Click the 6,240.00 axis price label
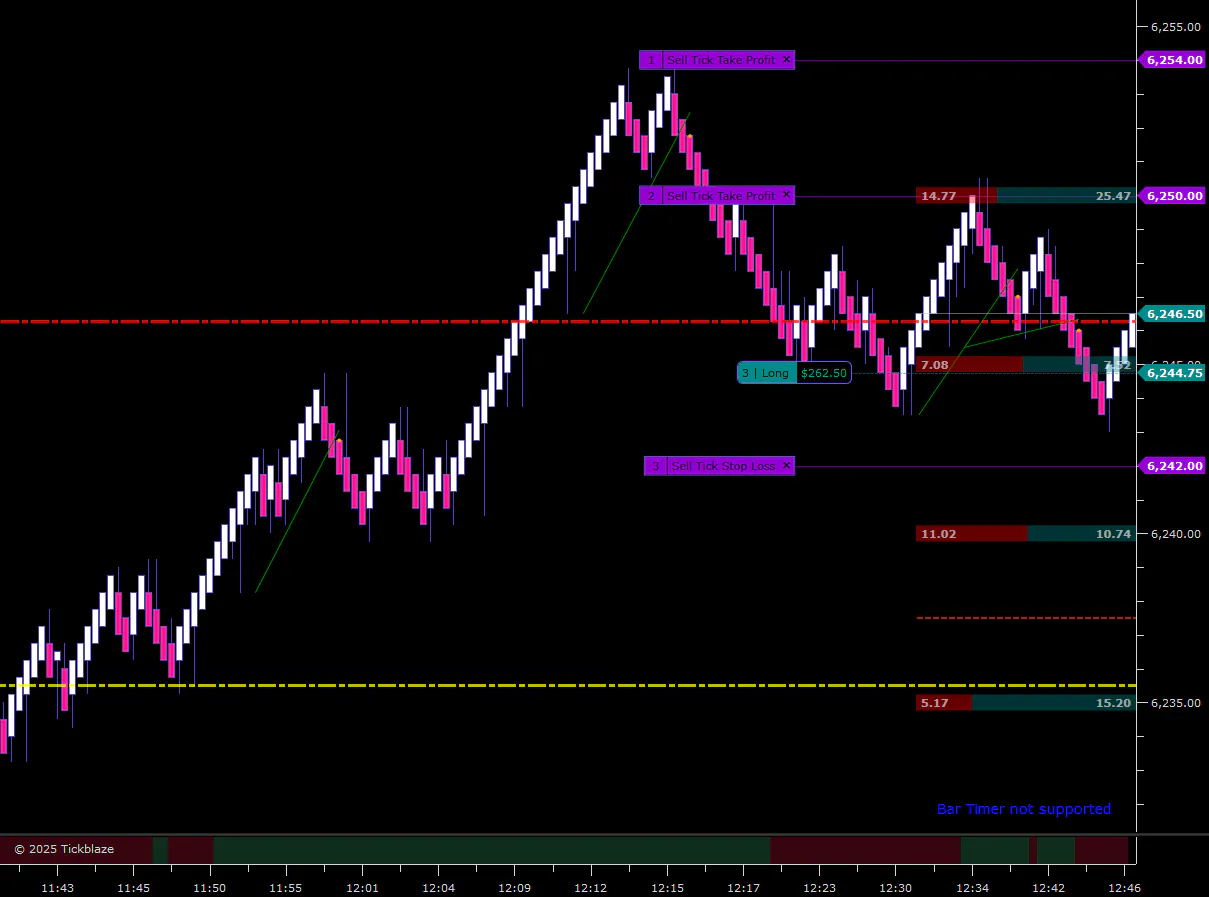1209x897 pixels. tap(1175, 534)
